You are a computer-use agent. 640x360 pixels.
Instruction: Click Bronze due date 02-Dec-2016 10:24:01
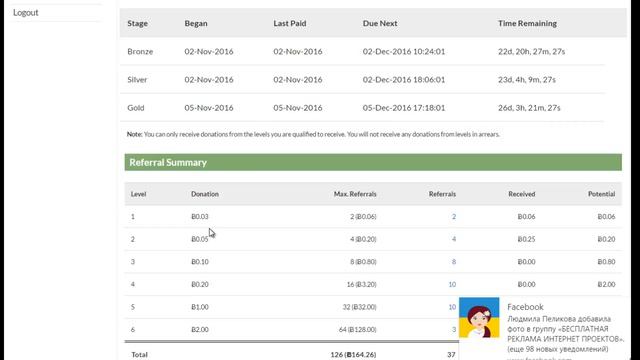[404, 51]
